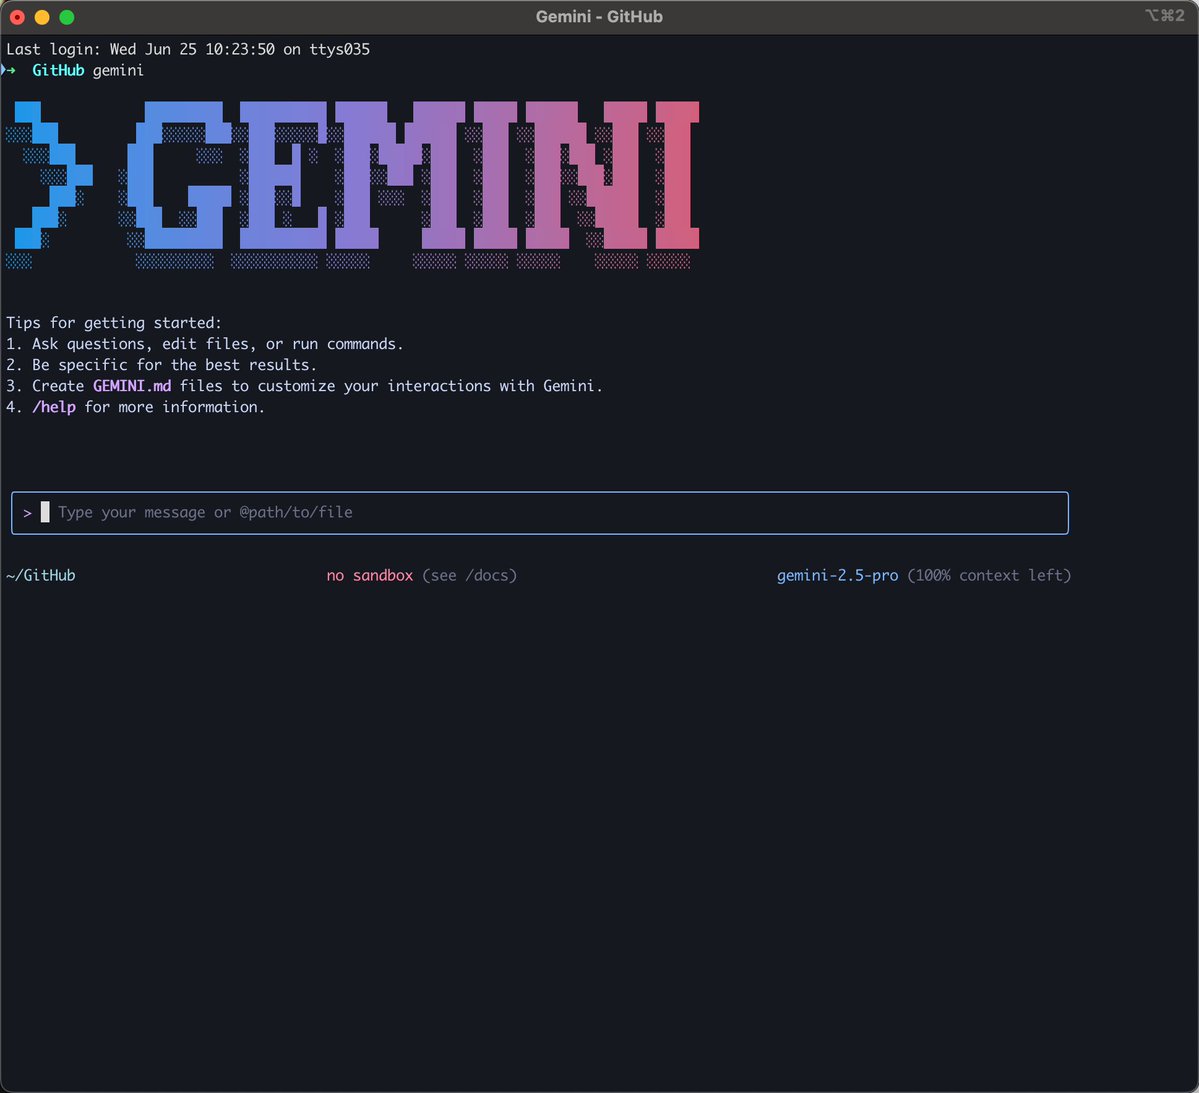Click '(100% context left)' indicator
The width and height of the screenshot is (1199, 1093).
pyautogui.click(x=989, y=575)
